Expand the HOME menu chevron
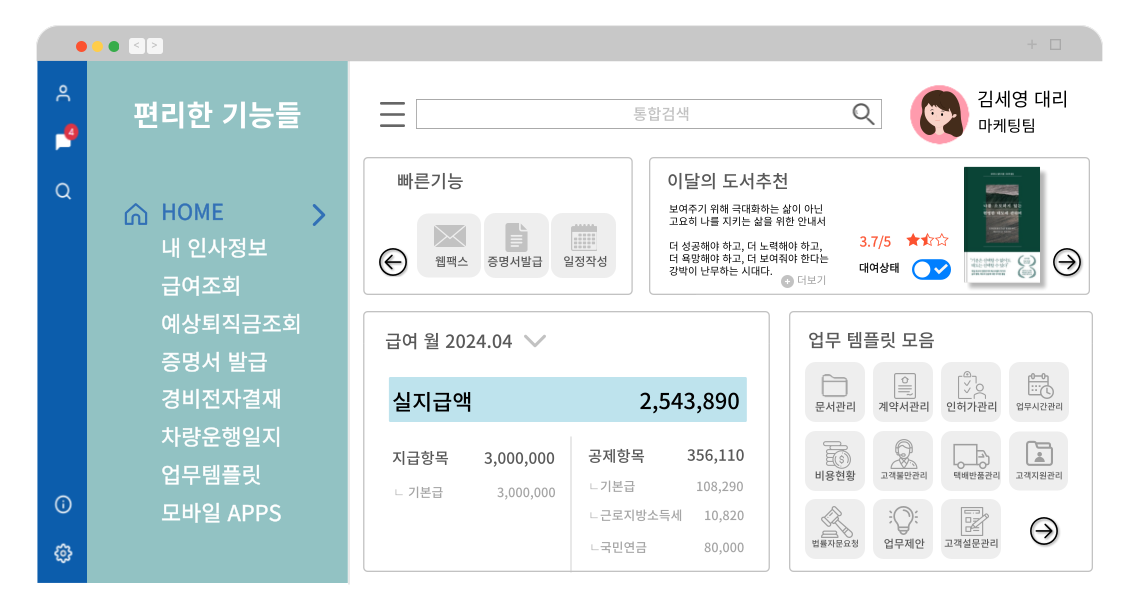 tap(319, 214)
